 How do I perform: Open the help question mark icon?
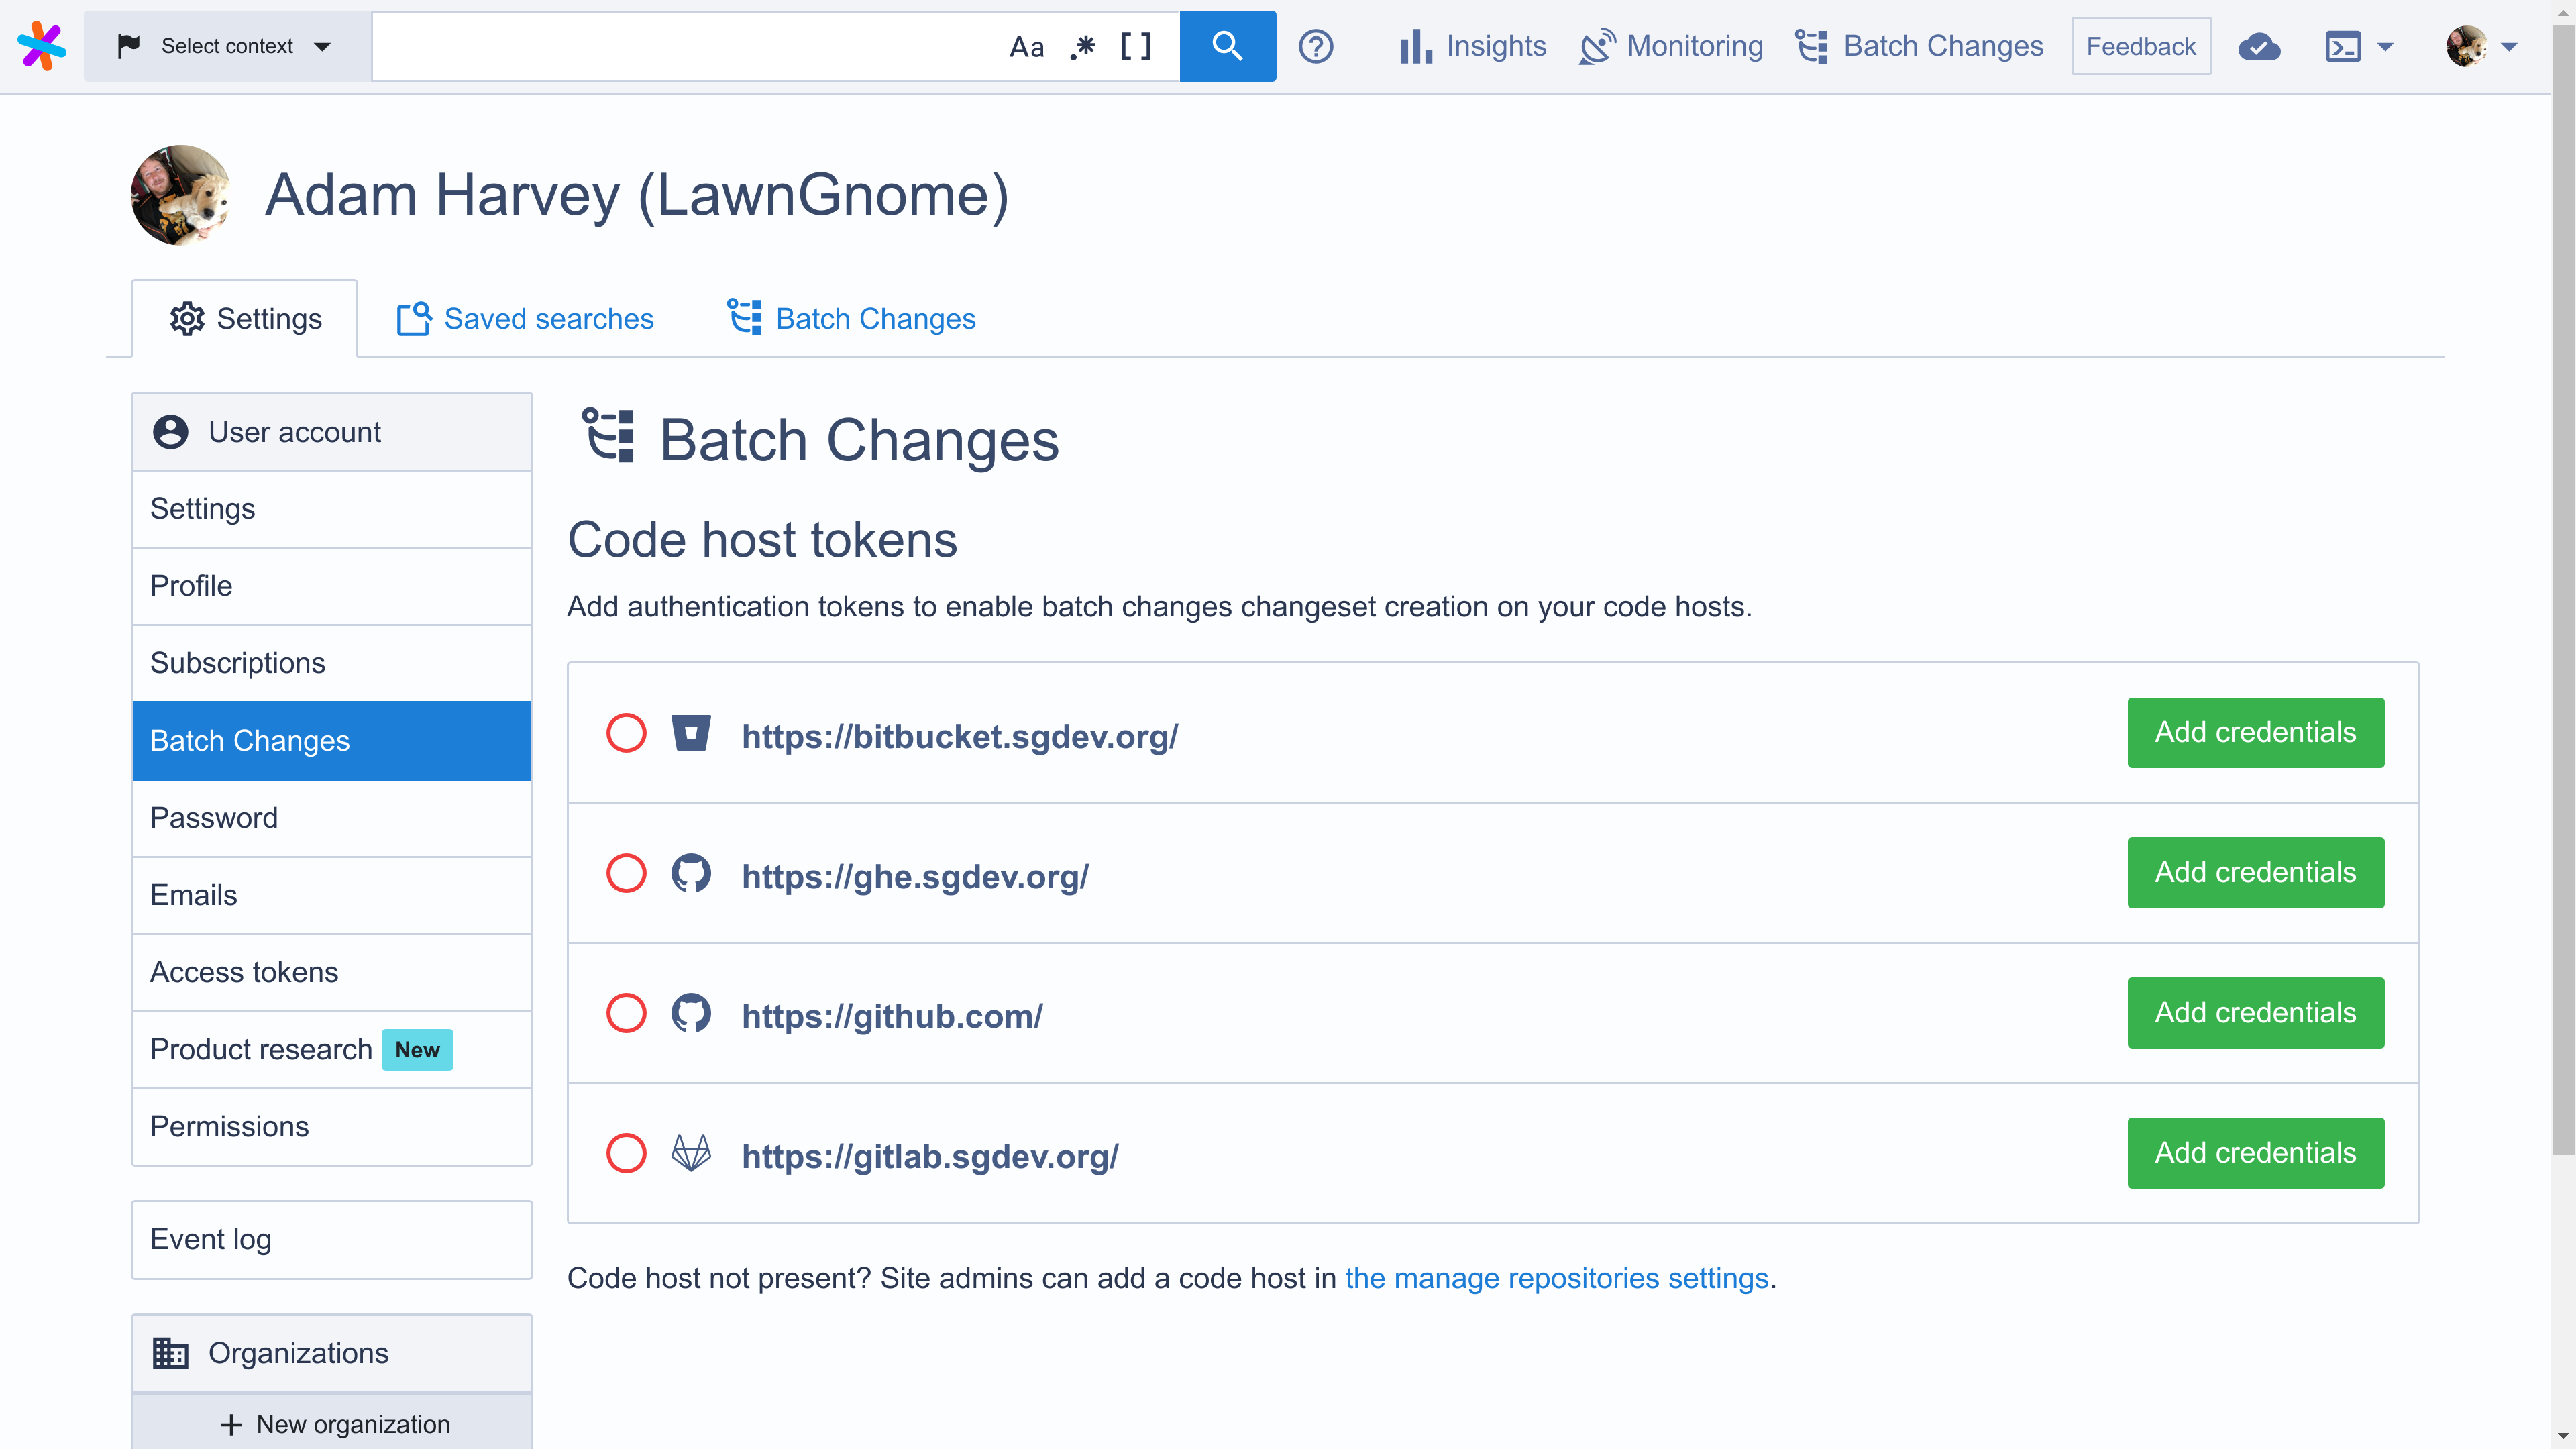click(1316, 46)
